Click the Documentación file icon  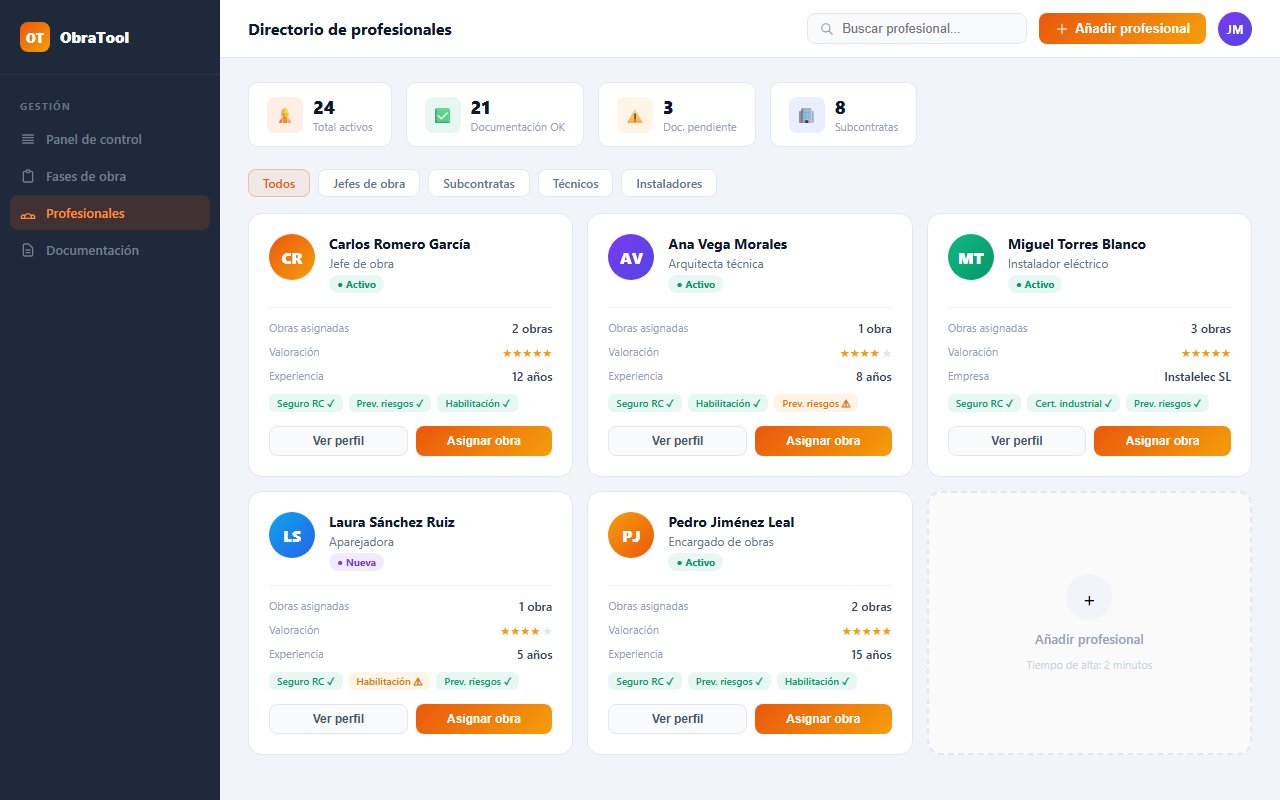pos(28,250)
